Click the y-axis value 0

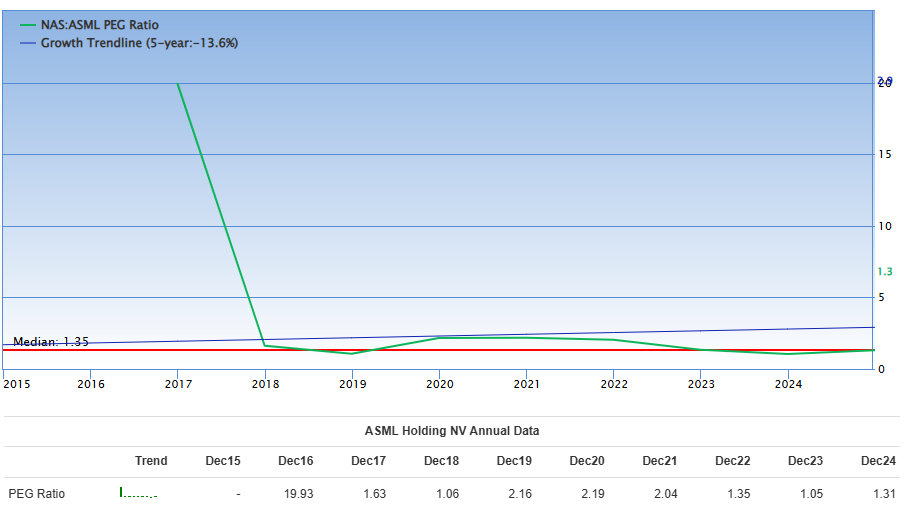881,369
